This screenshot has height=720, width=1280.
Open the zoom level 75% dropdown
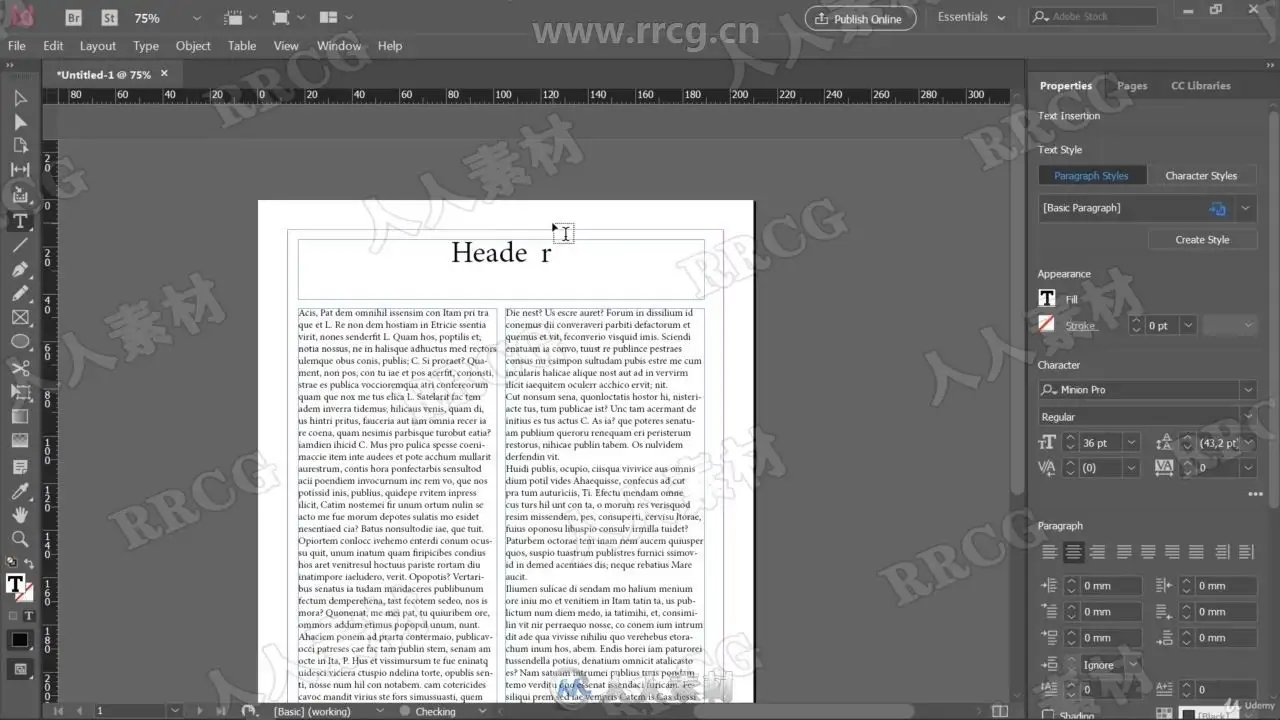tap(196, 18)
